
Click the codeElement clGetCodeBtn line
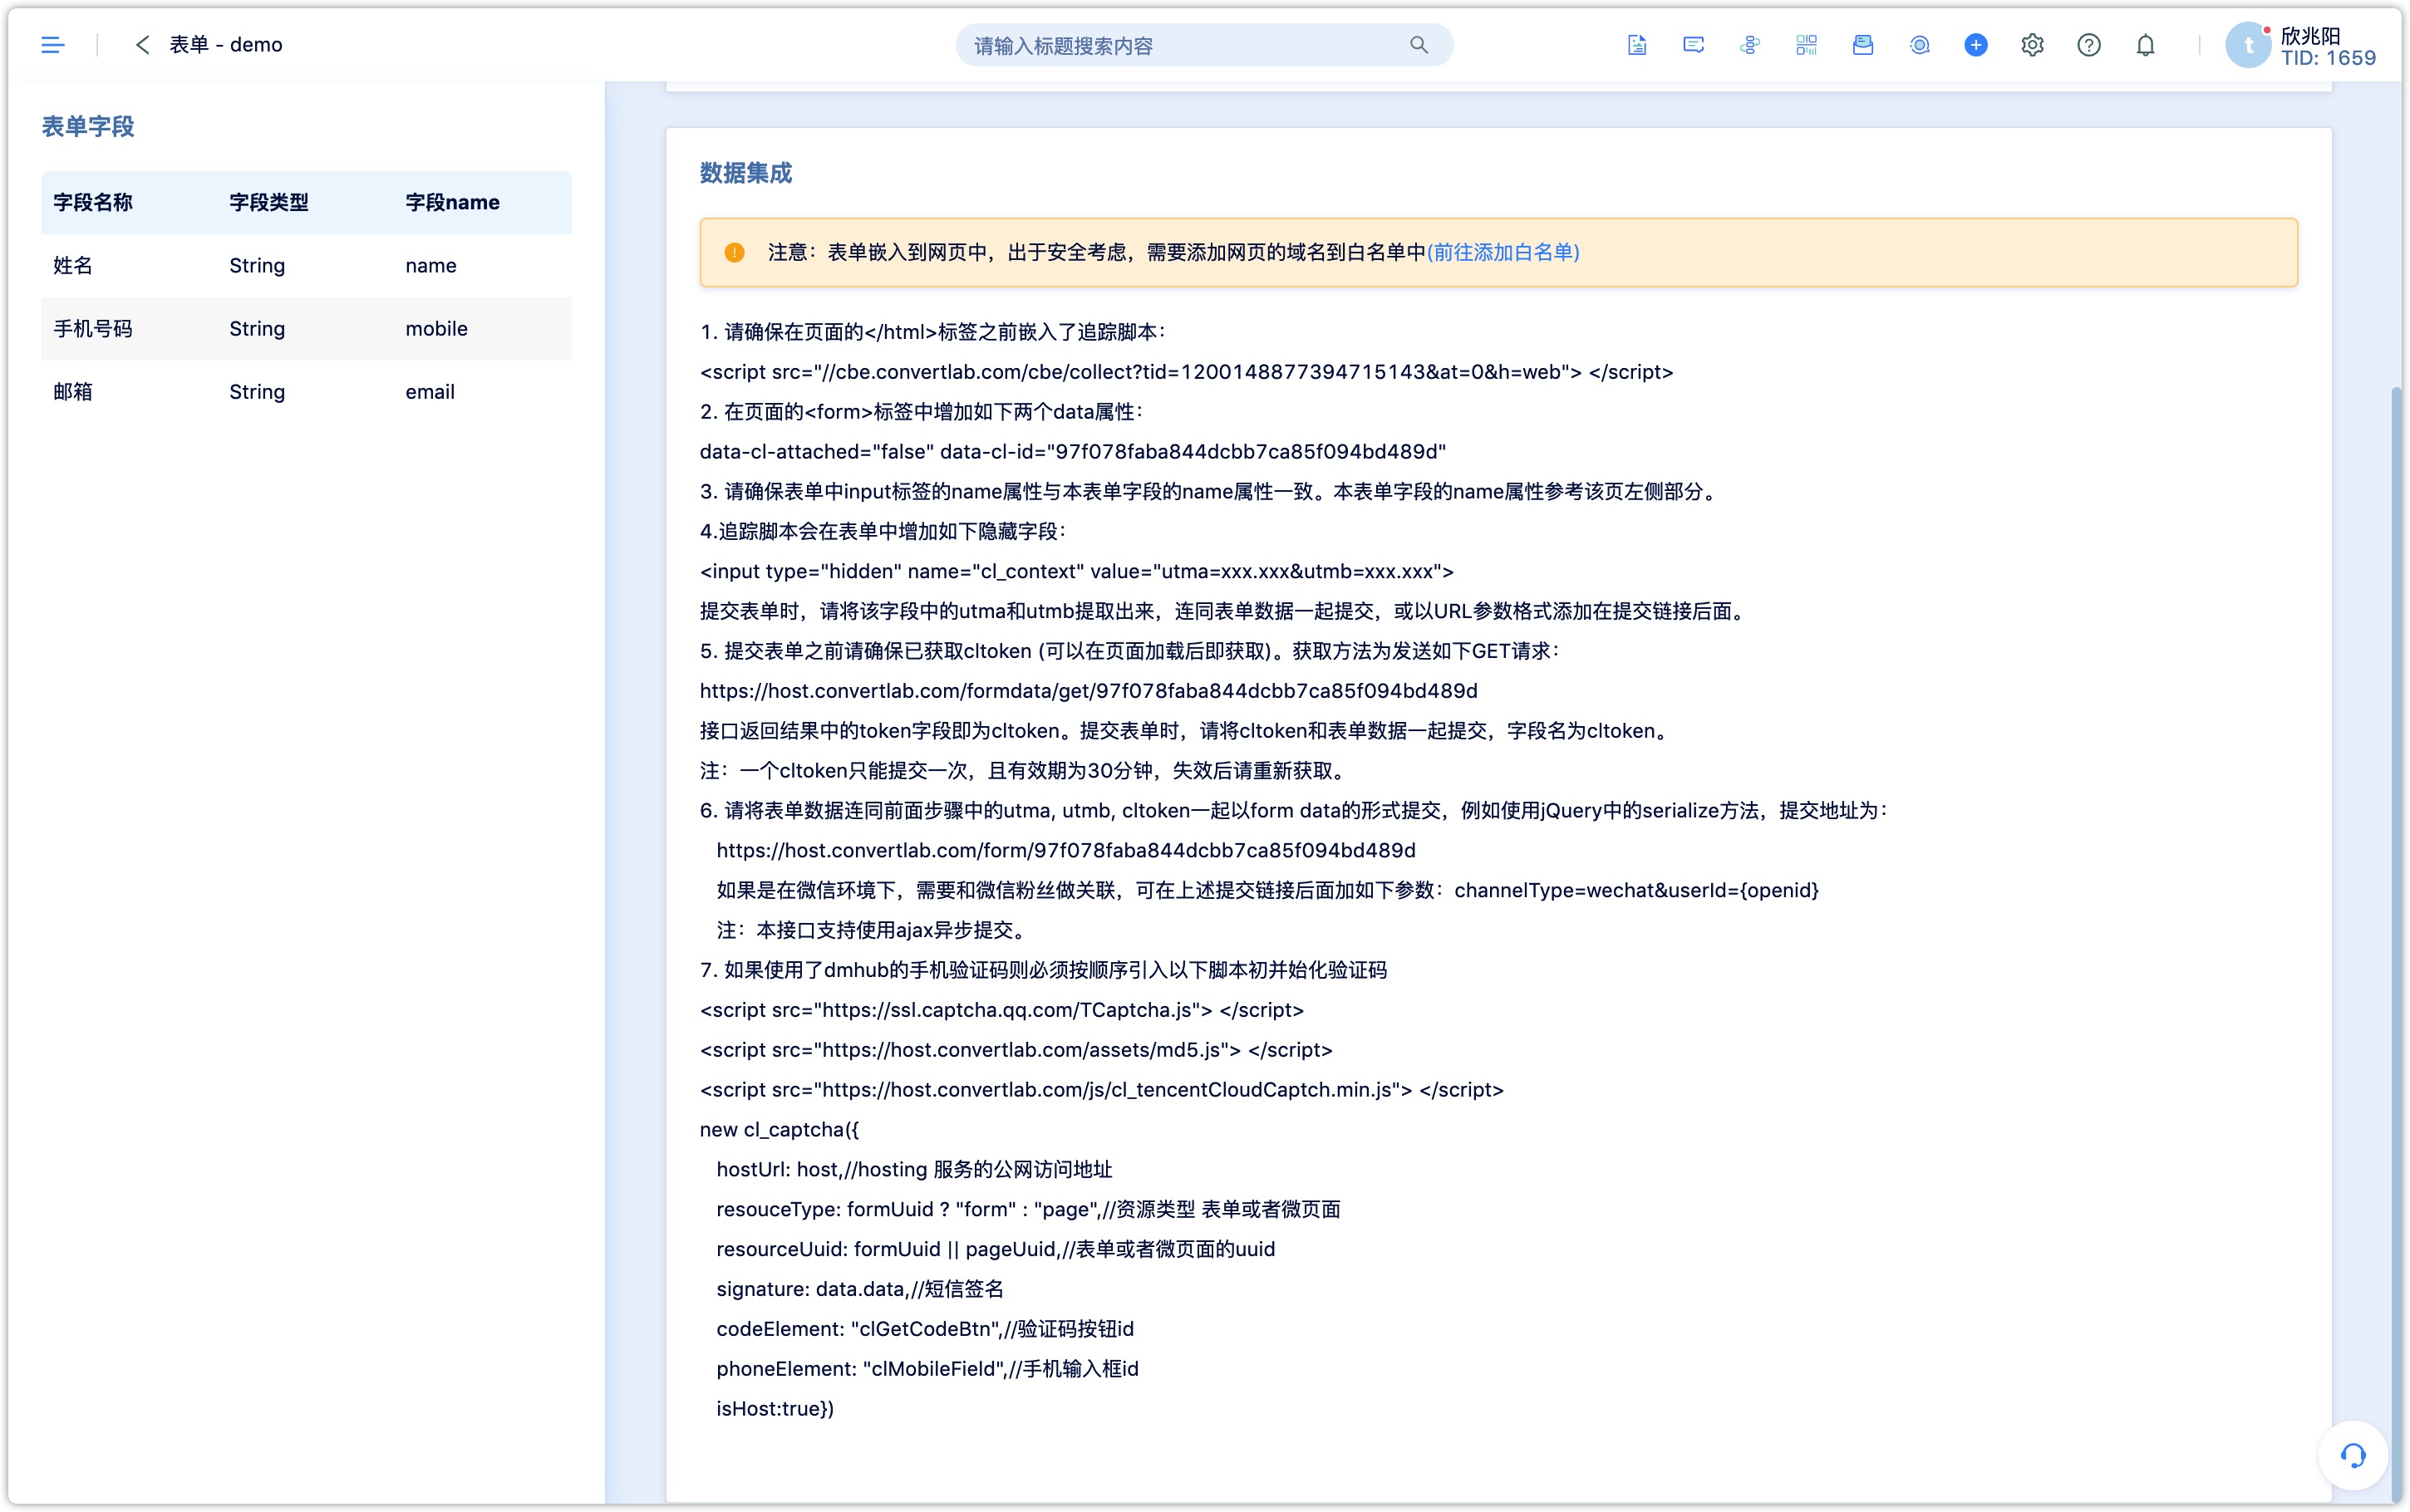point(925,1328)
